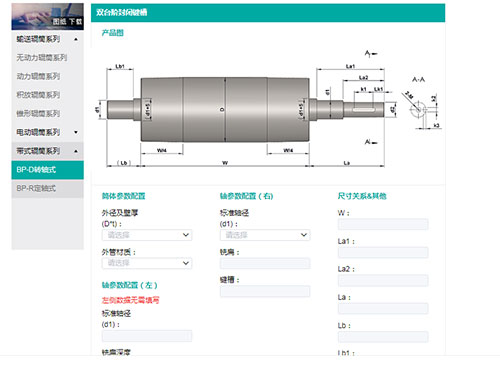Click the 轴参数配置（右） section title
This screenshot has width=500, height=375.
click(247, 196)
